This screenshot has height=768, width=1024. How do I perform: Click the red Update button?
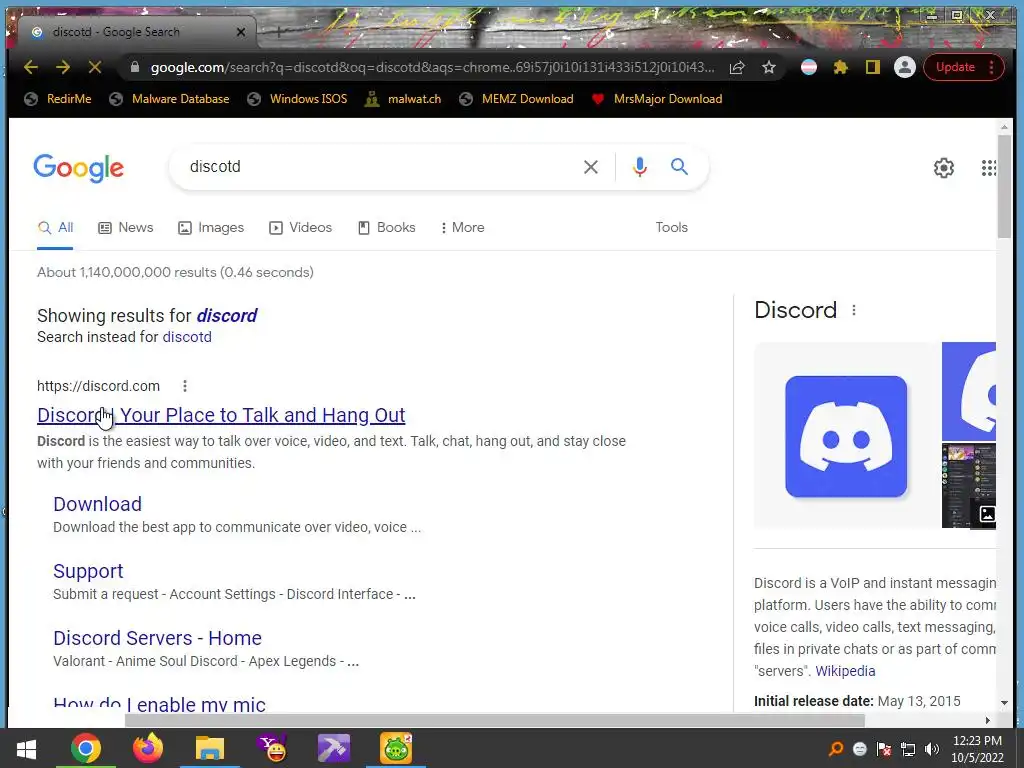[955, 67]
